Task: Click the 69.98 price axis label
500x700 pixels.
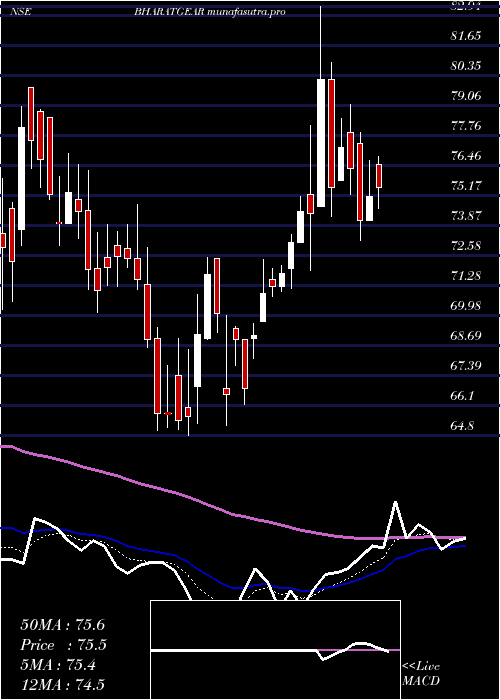Action: tap(466, 305)
